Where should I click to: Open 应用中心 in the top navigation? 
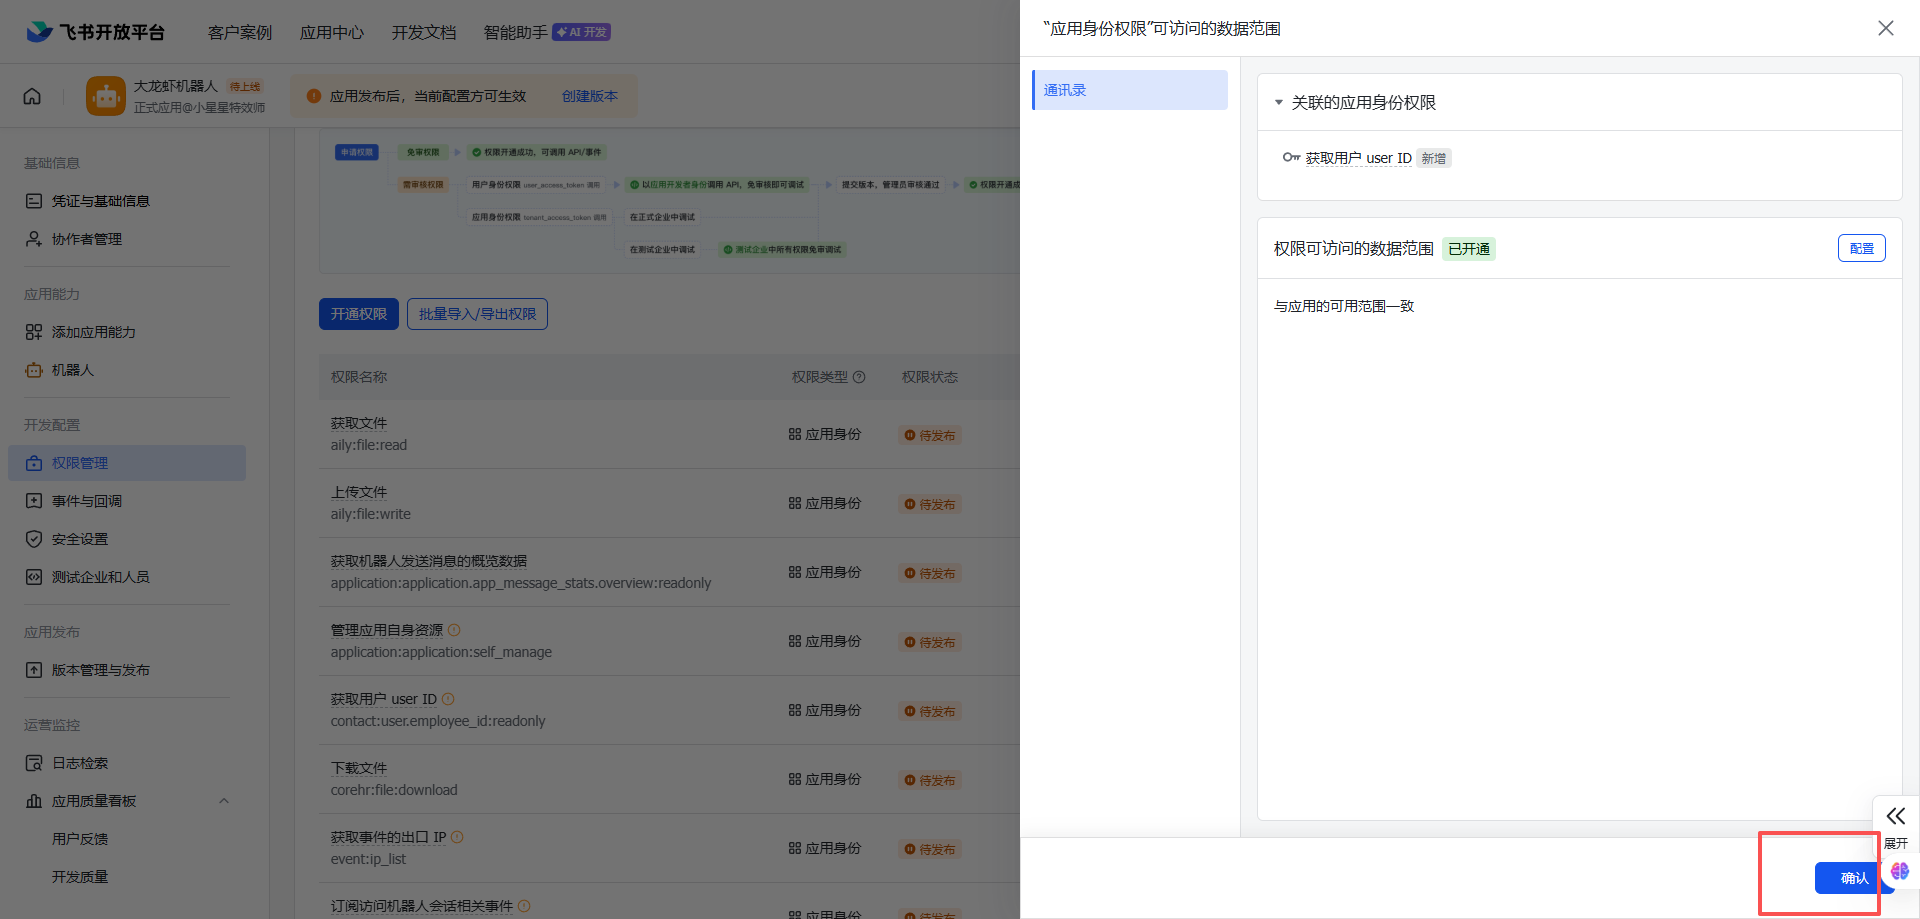(x=332, y=32)
